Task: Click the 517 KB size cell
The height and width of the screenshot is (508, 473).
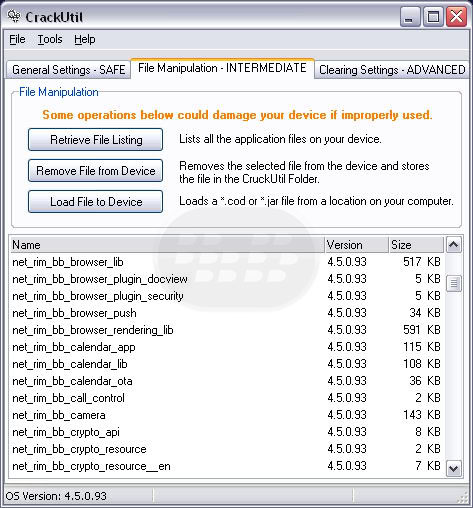Action: (x=422, y=262)
